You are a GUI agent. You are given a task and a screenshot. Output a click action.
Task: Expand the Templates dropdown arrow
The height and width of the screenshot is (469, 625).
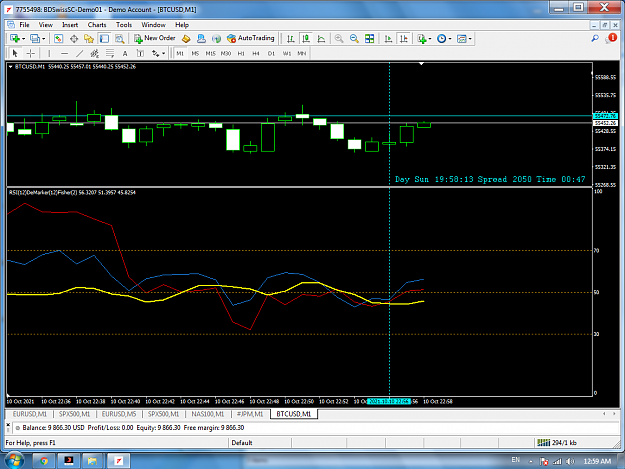click(x=470, y=39)
